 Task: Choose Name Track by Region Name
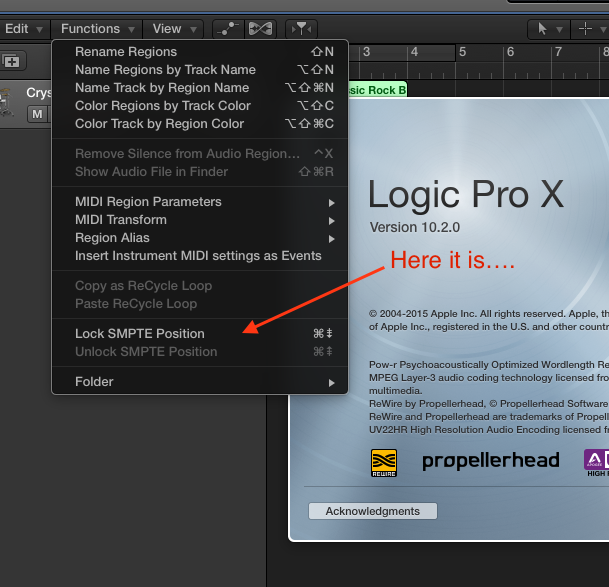200,88
